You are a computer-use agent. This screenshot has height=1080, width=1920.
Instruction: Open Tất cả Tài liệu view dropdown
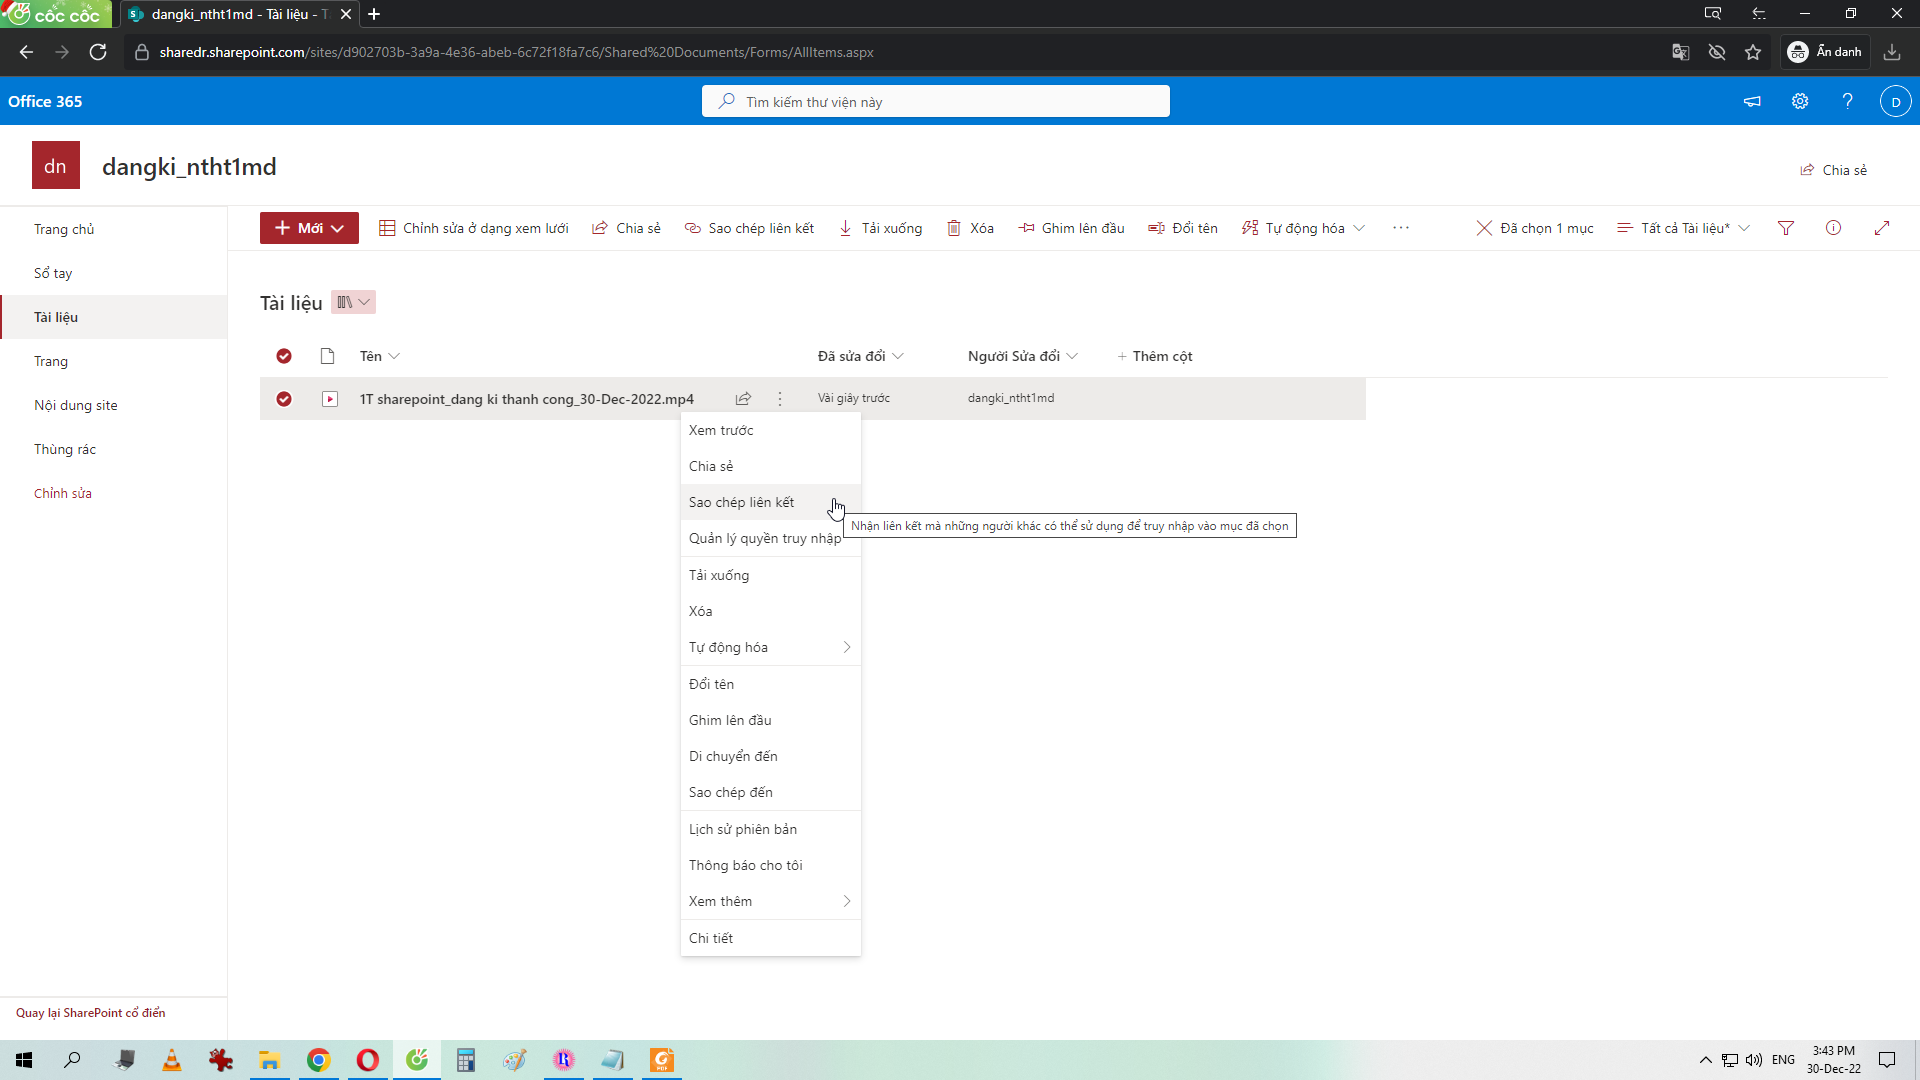1683,228
